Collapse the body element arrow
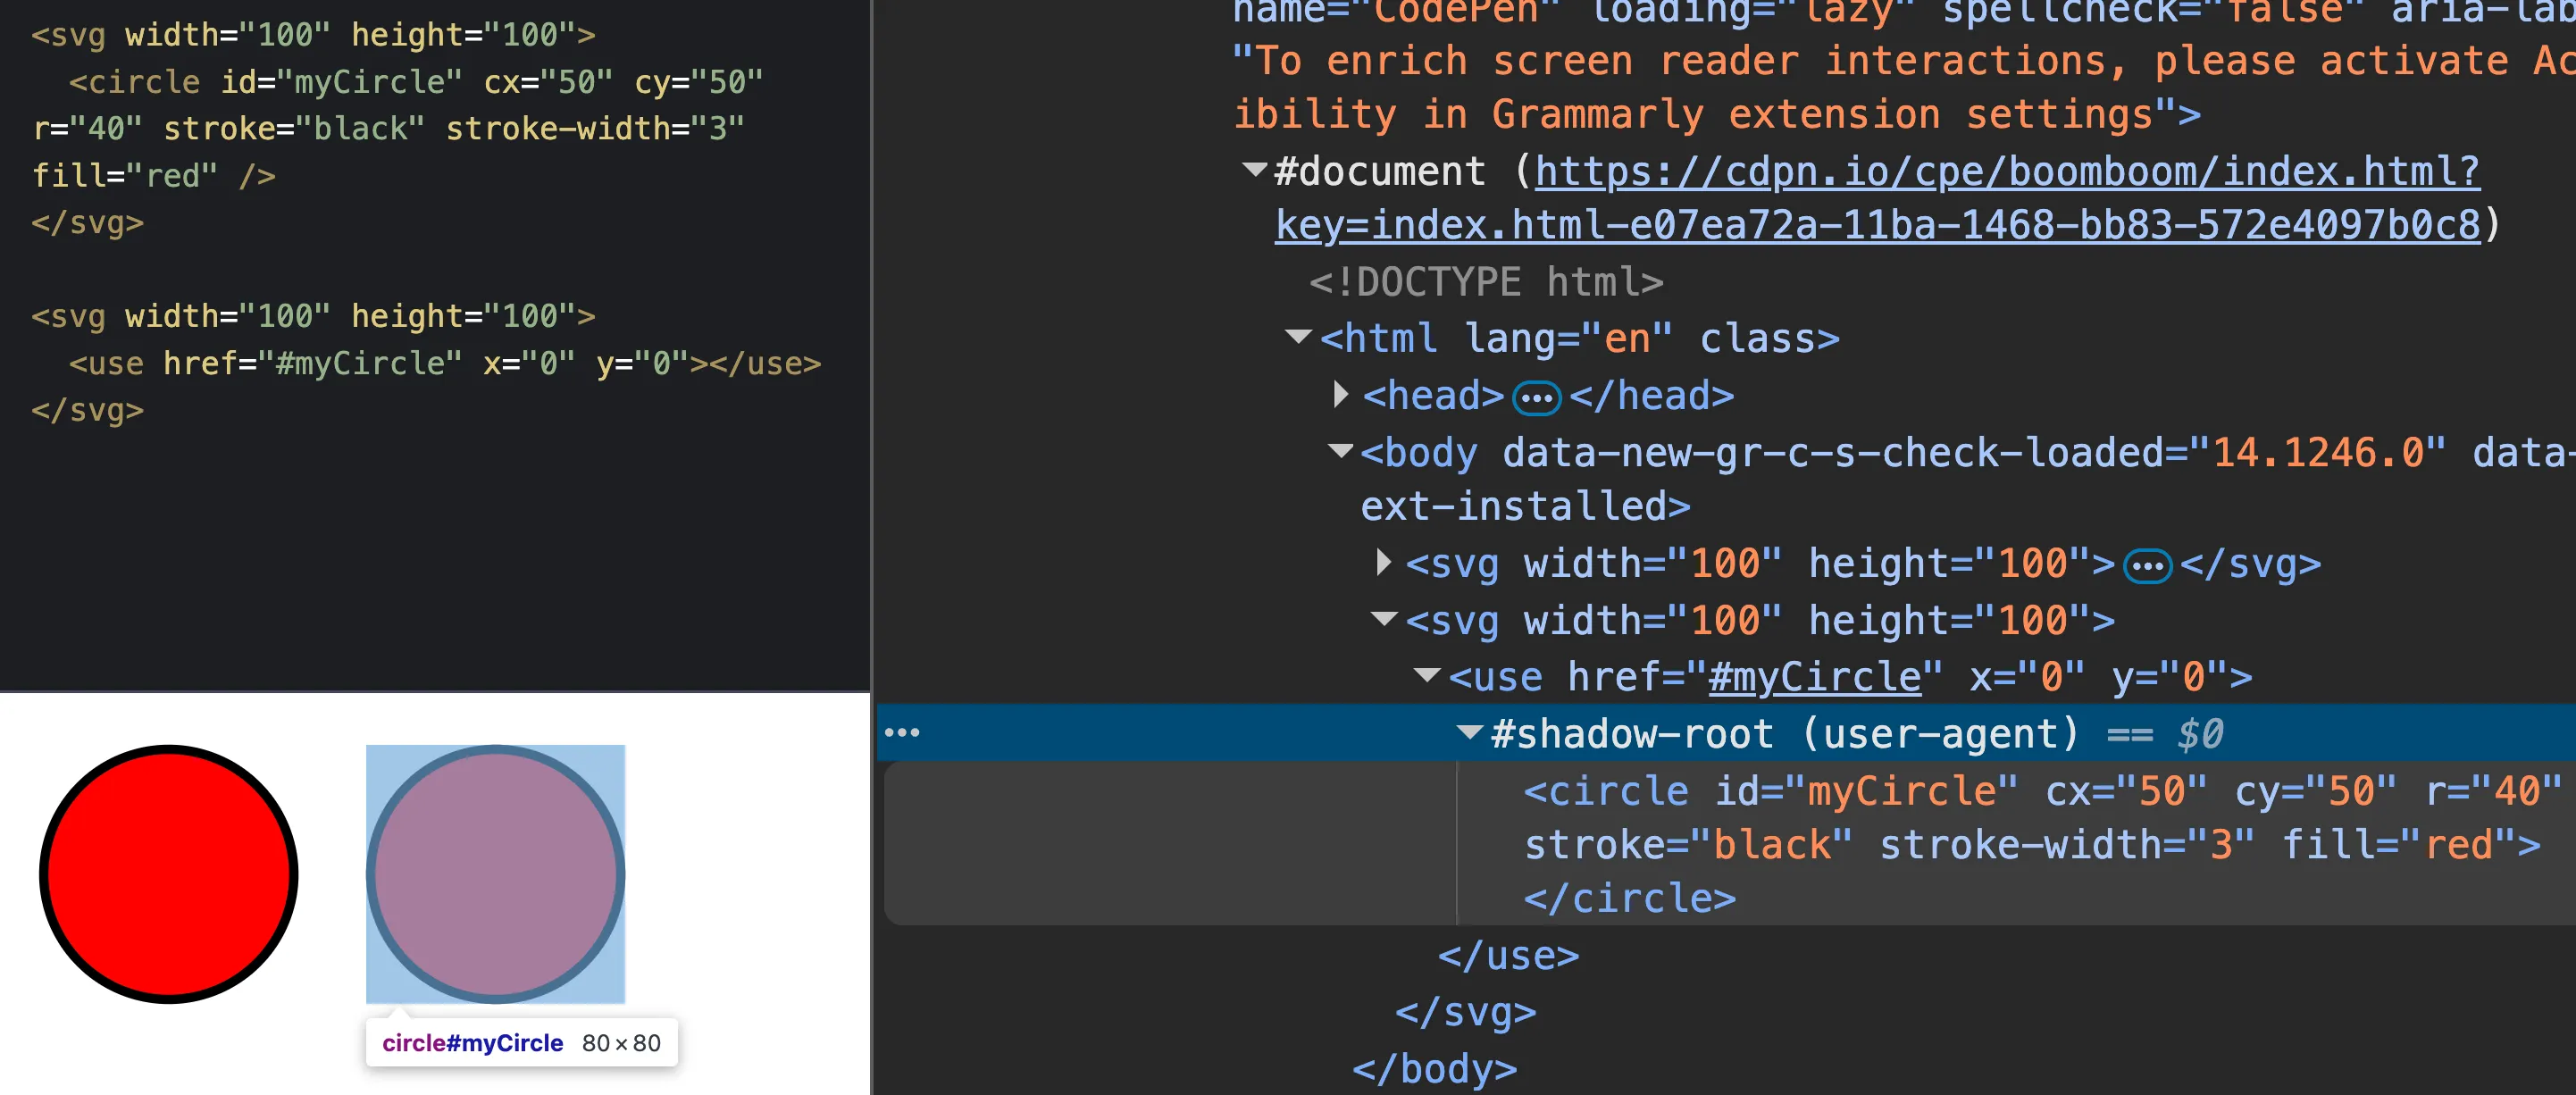The height and width of the screenshot is (1095, 2576). coord(1340,451)
